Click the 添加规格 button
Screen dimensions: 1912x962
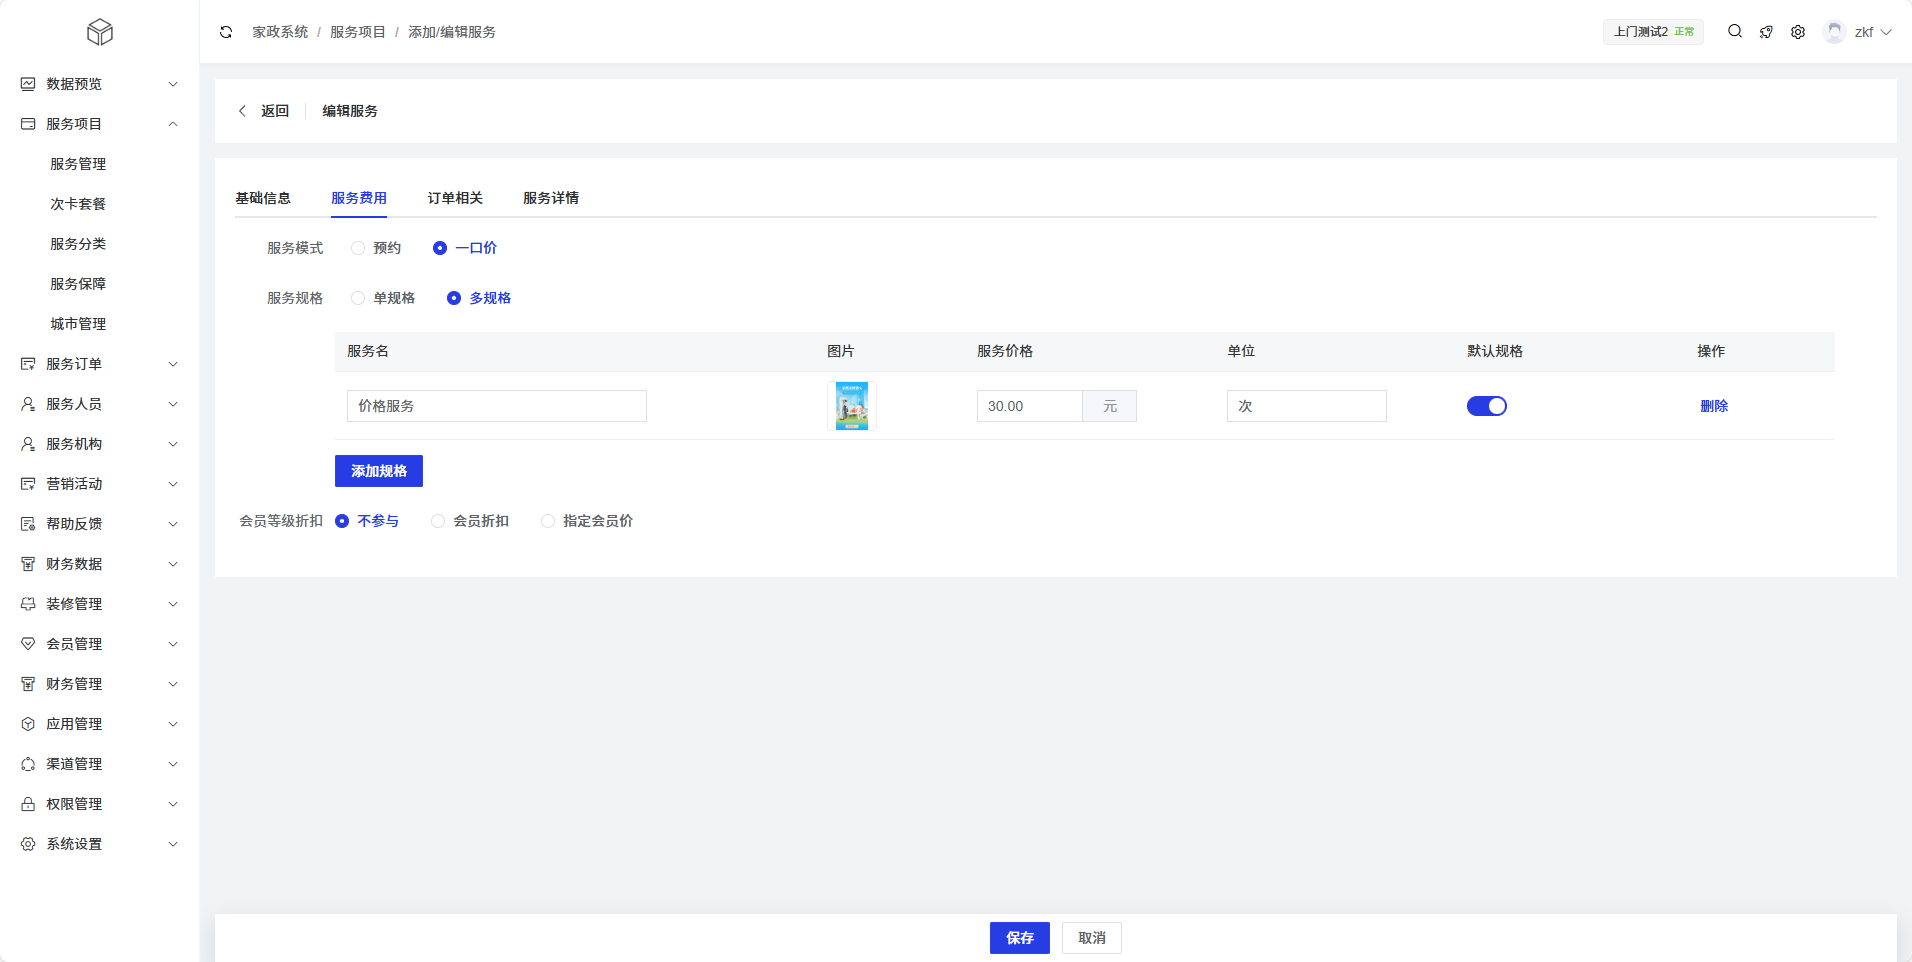pos(379,471)
